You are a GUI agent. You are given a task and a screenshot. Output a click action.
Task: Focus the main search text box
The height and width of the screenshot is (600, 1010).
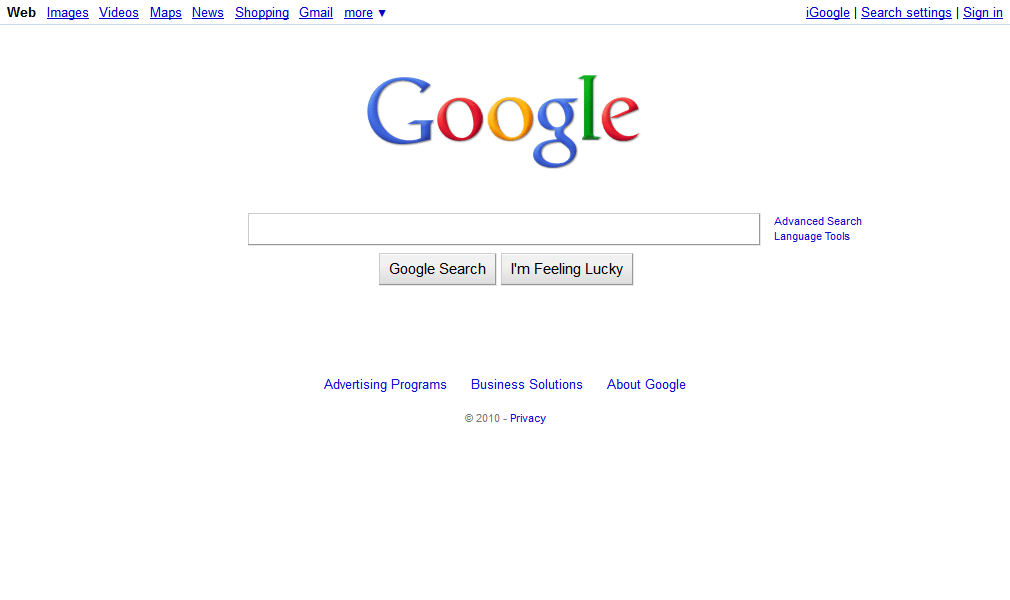pyautogui.click(x=504, y=229)
